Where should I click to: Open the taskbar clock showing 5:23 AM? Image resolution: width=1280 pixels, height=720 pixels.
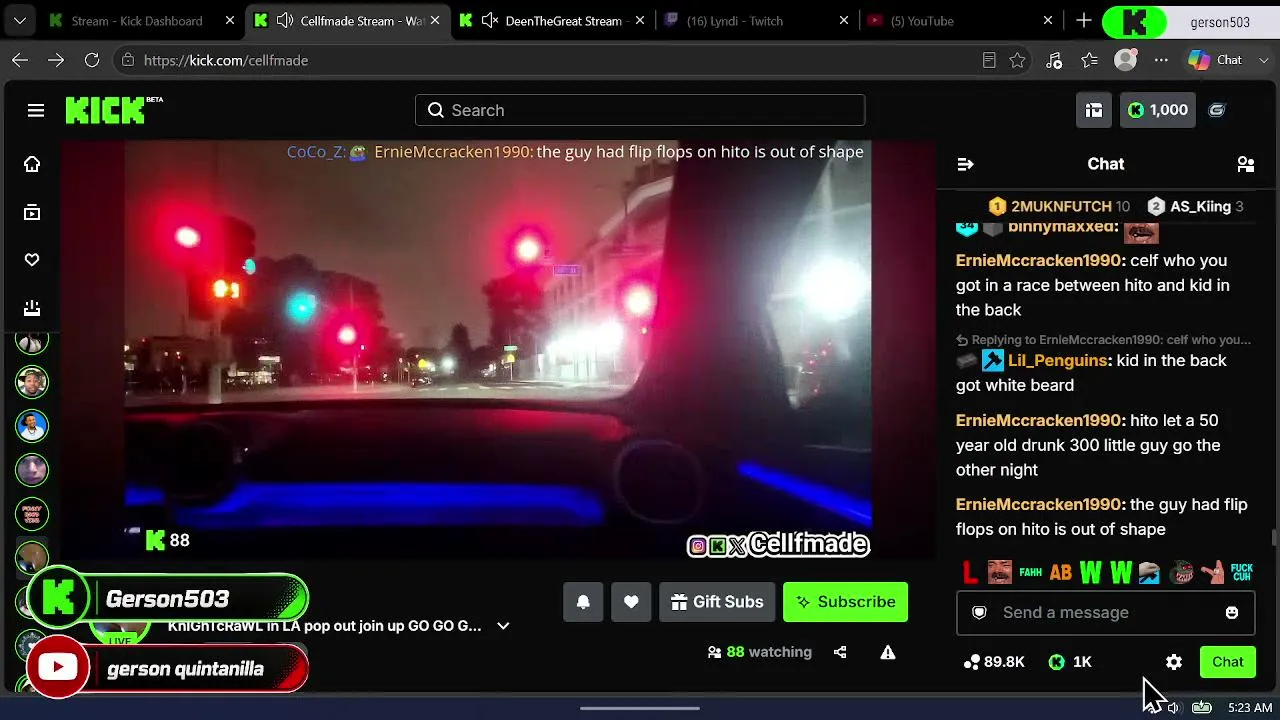1250,708
